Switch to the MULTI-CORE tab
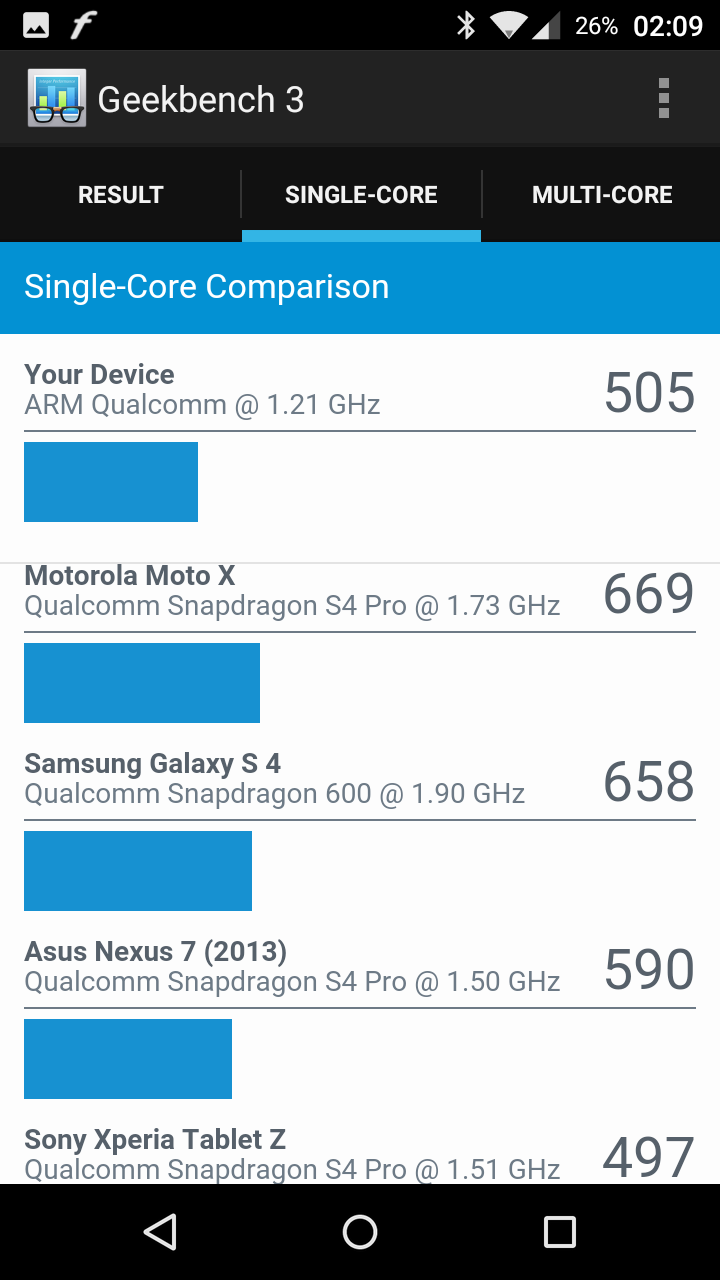 tap(602, 195)
